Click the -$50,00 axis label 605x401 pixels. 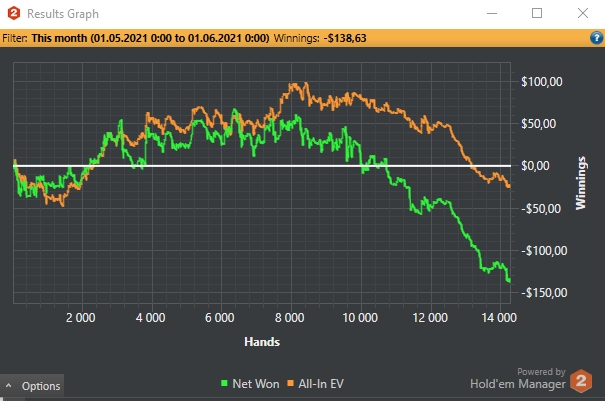[x=541, y=208]
